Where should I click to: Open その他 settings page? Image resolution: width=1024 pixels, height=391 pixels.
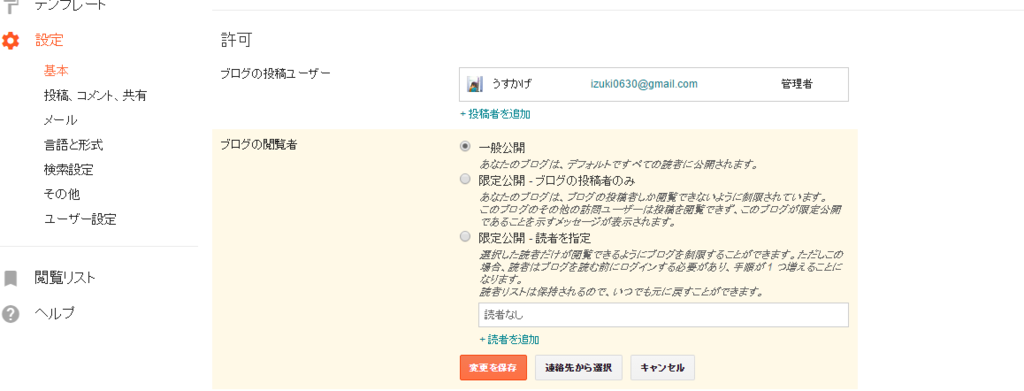coord(62,195)
